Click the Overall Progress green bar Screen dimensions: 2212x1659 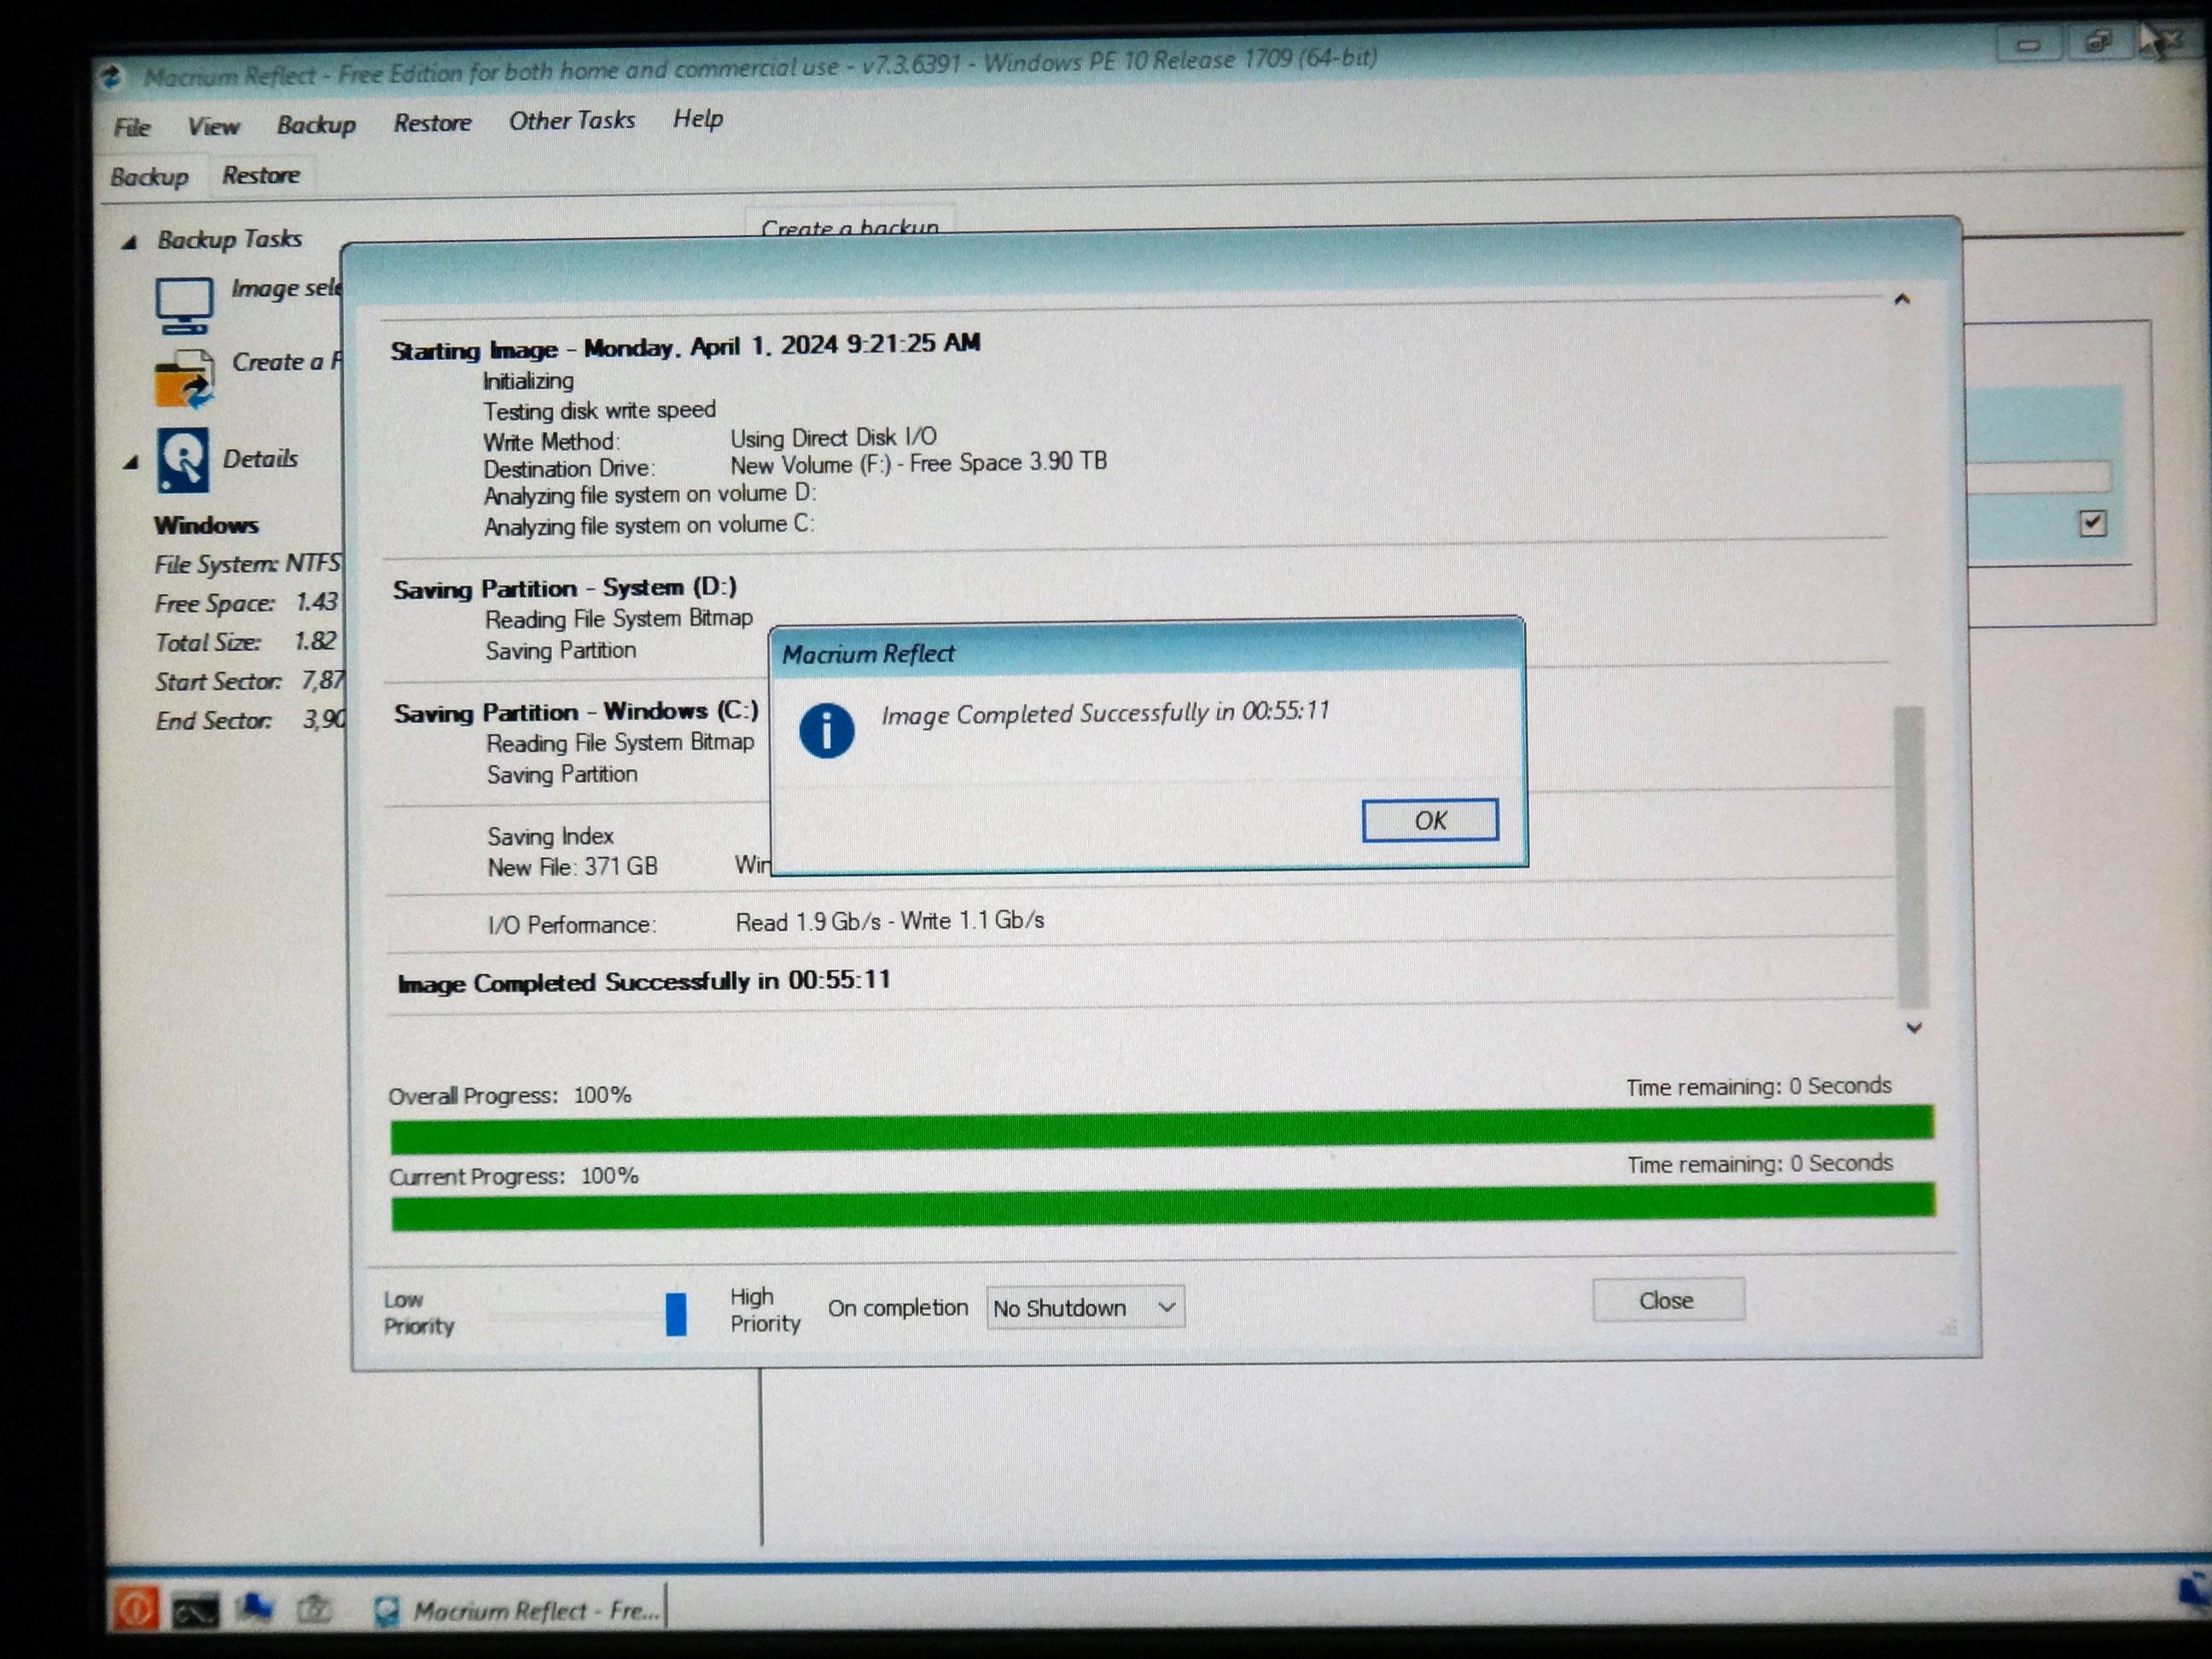click(1162, 1130)
